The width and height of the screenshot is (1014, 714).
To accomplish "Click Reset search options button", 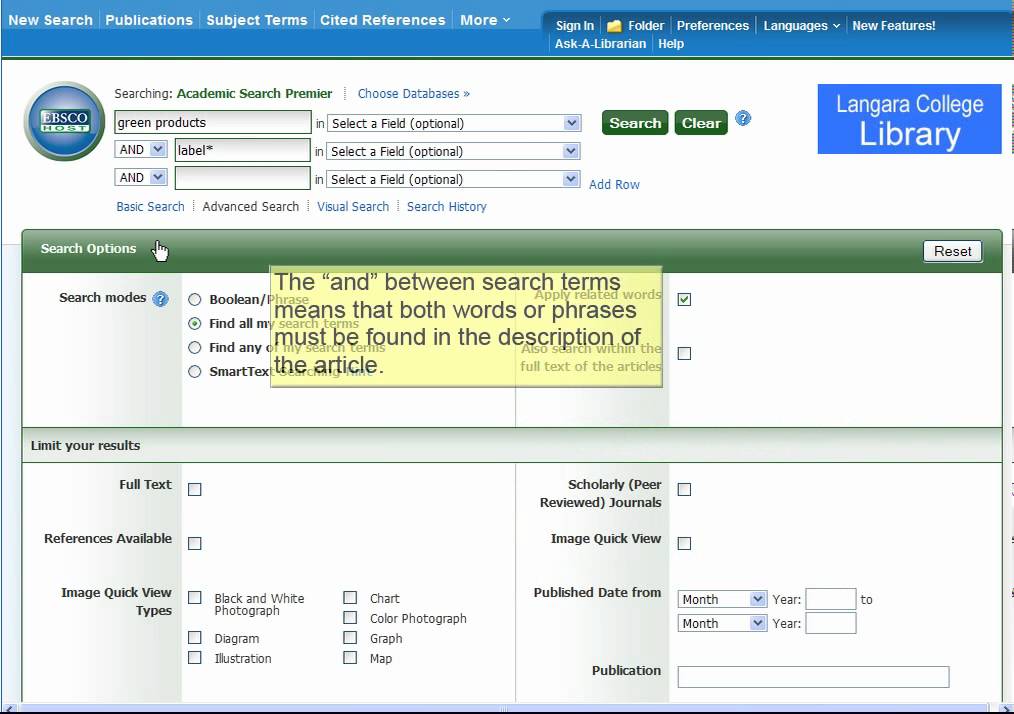I will pos(953,251).
